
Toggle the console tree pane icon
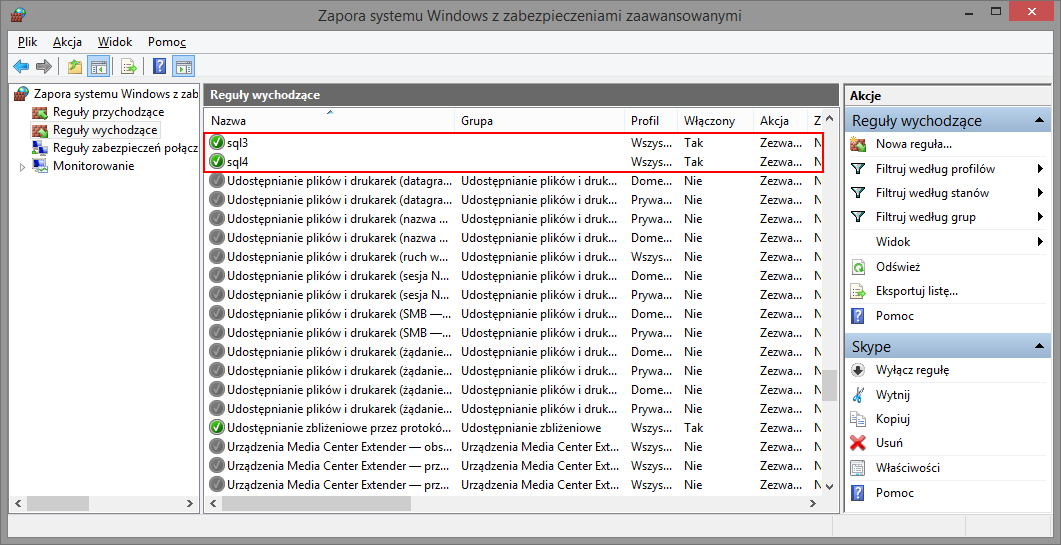(x=99, y=66)
